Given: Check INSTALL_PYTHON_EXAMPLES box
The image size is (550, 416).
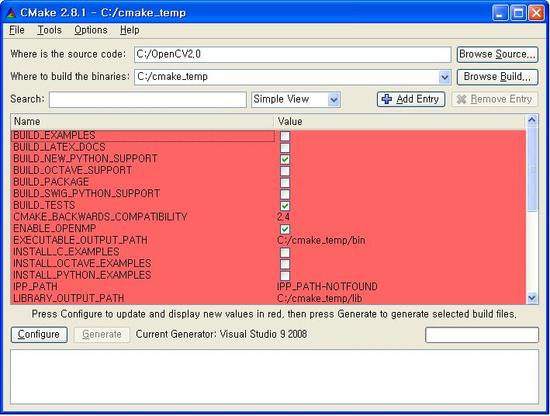Looking at the screenshot, I should coord(285,276).
